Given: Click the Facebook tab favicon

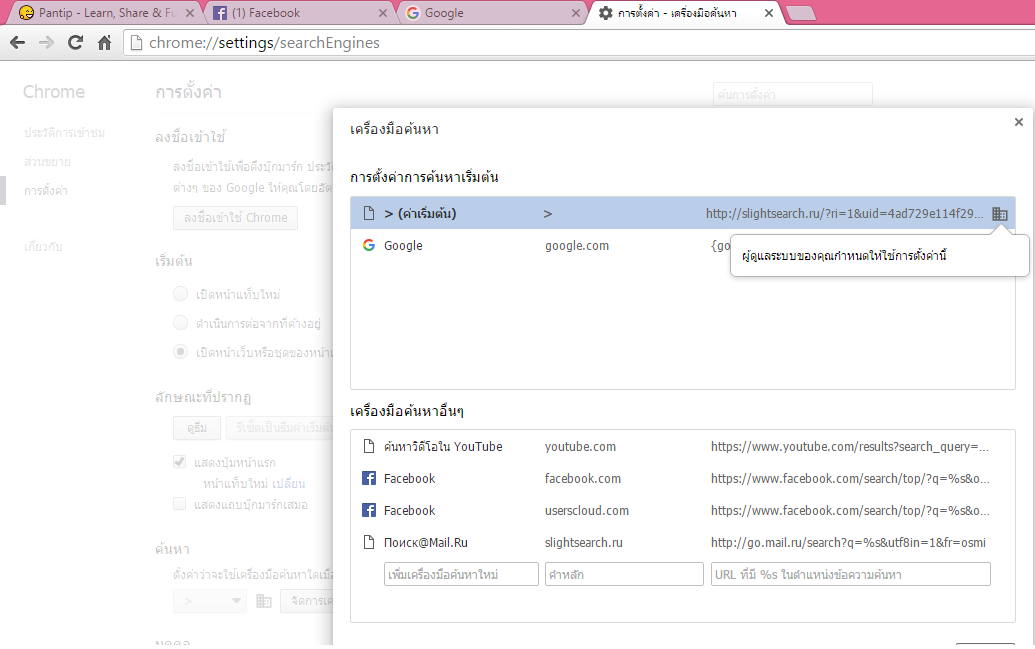Looking at the screenshot, I should pyautogui.click(x=220, y=13).
